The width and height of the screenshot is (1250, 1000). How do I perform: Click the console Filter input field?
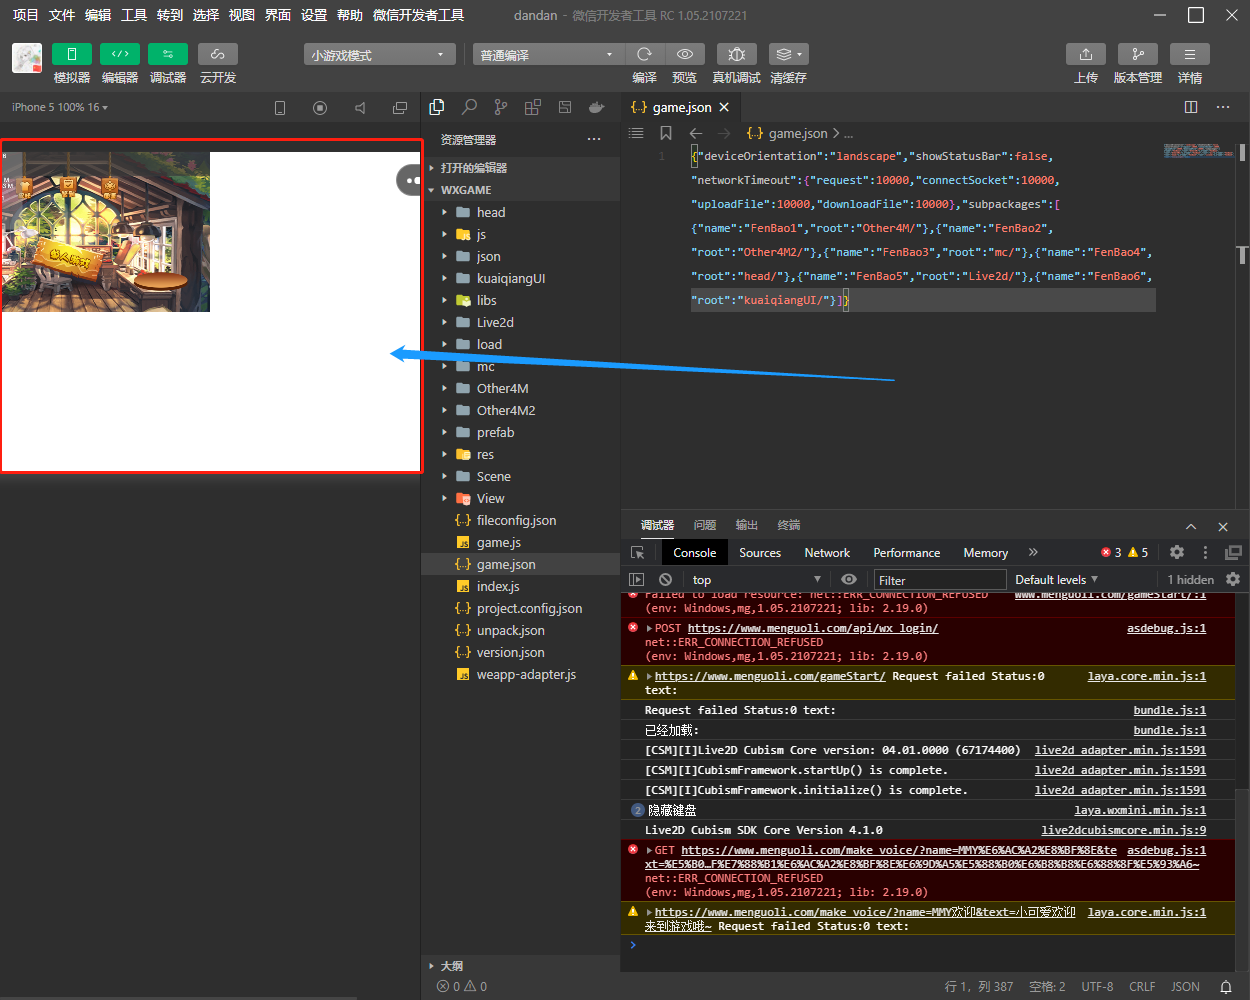coord(939,580)
